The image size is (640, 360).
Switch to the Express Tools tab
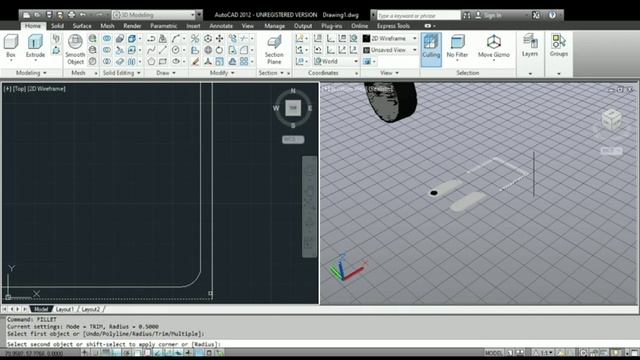393,26
